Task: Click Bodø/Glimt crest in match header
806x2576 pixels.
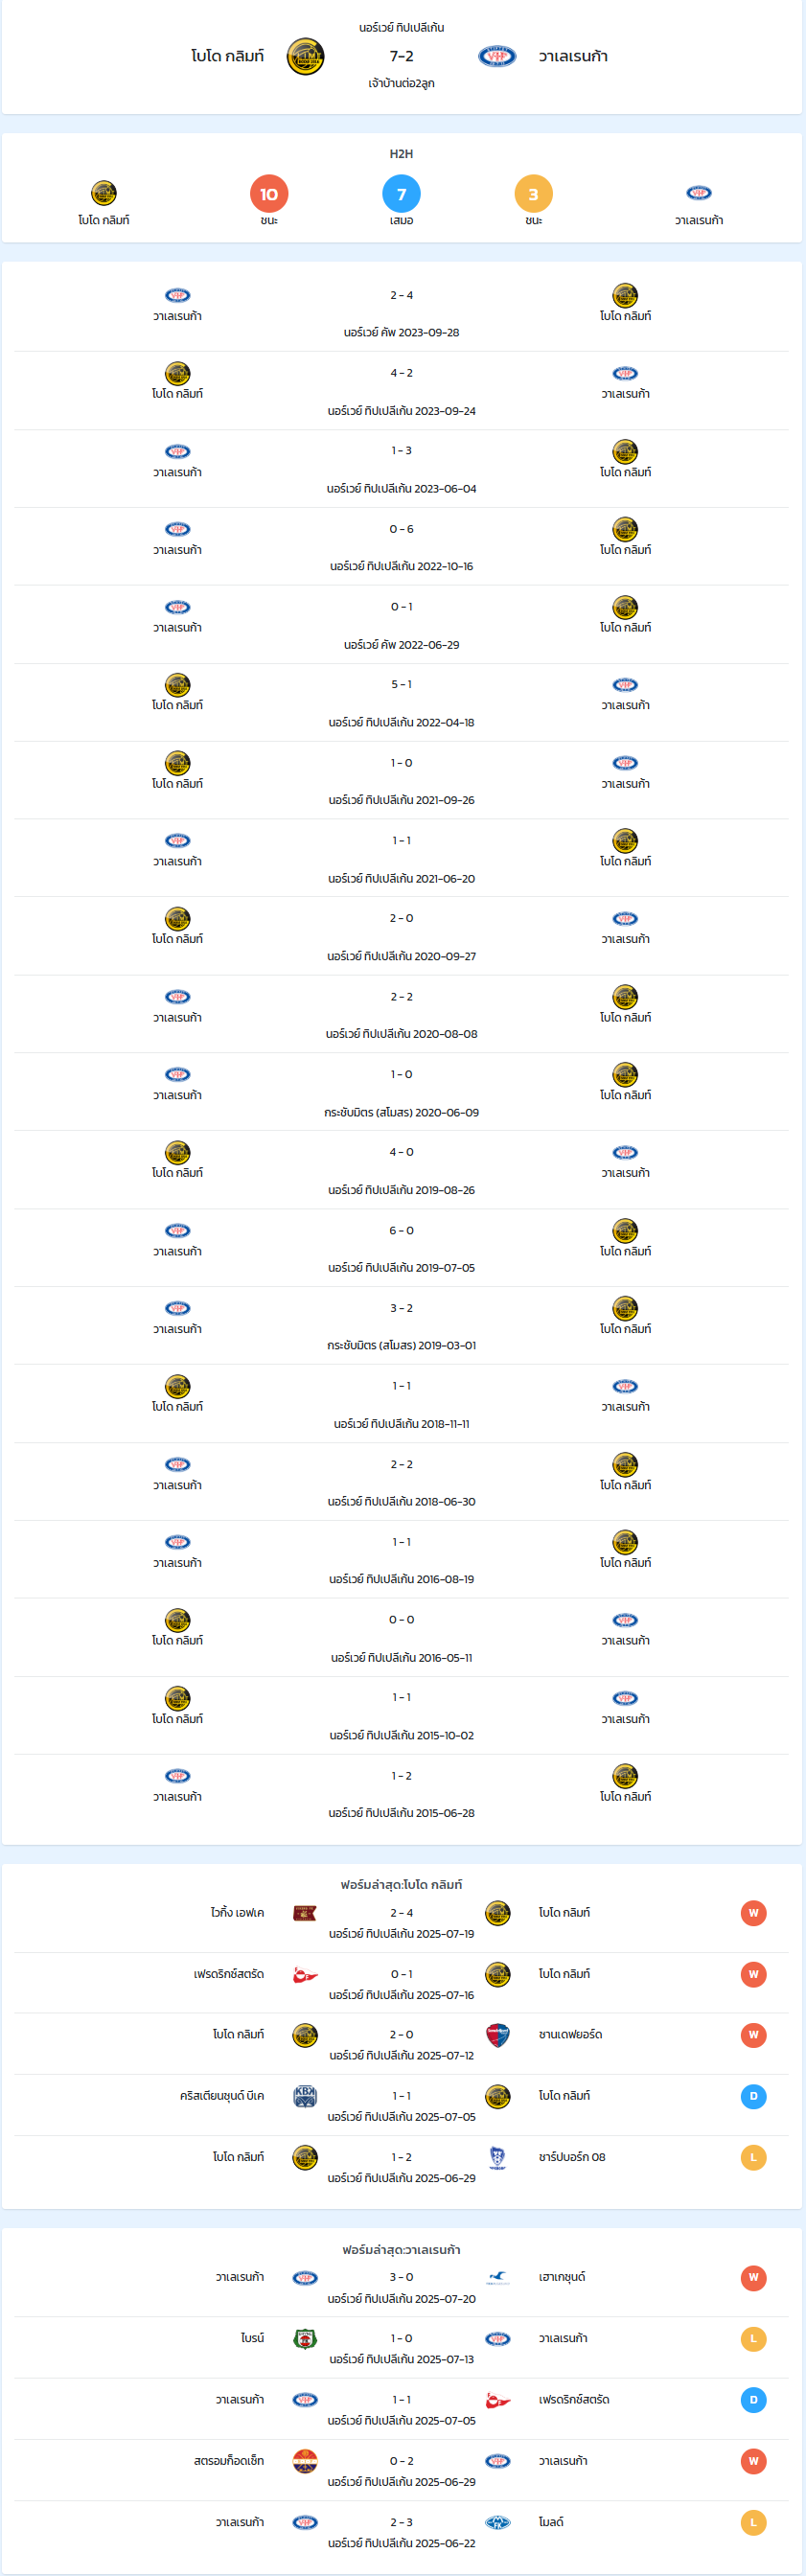Action: click(x=305, y=57)
